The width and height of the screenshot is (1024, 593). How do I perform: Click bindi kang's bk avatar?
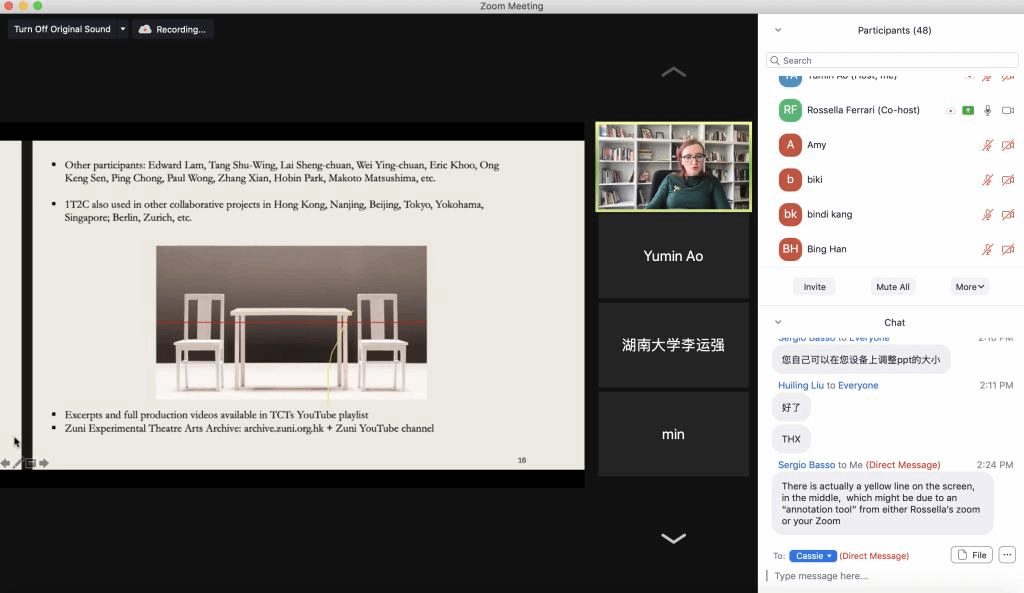[x=790, y=214]
